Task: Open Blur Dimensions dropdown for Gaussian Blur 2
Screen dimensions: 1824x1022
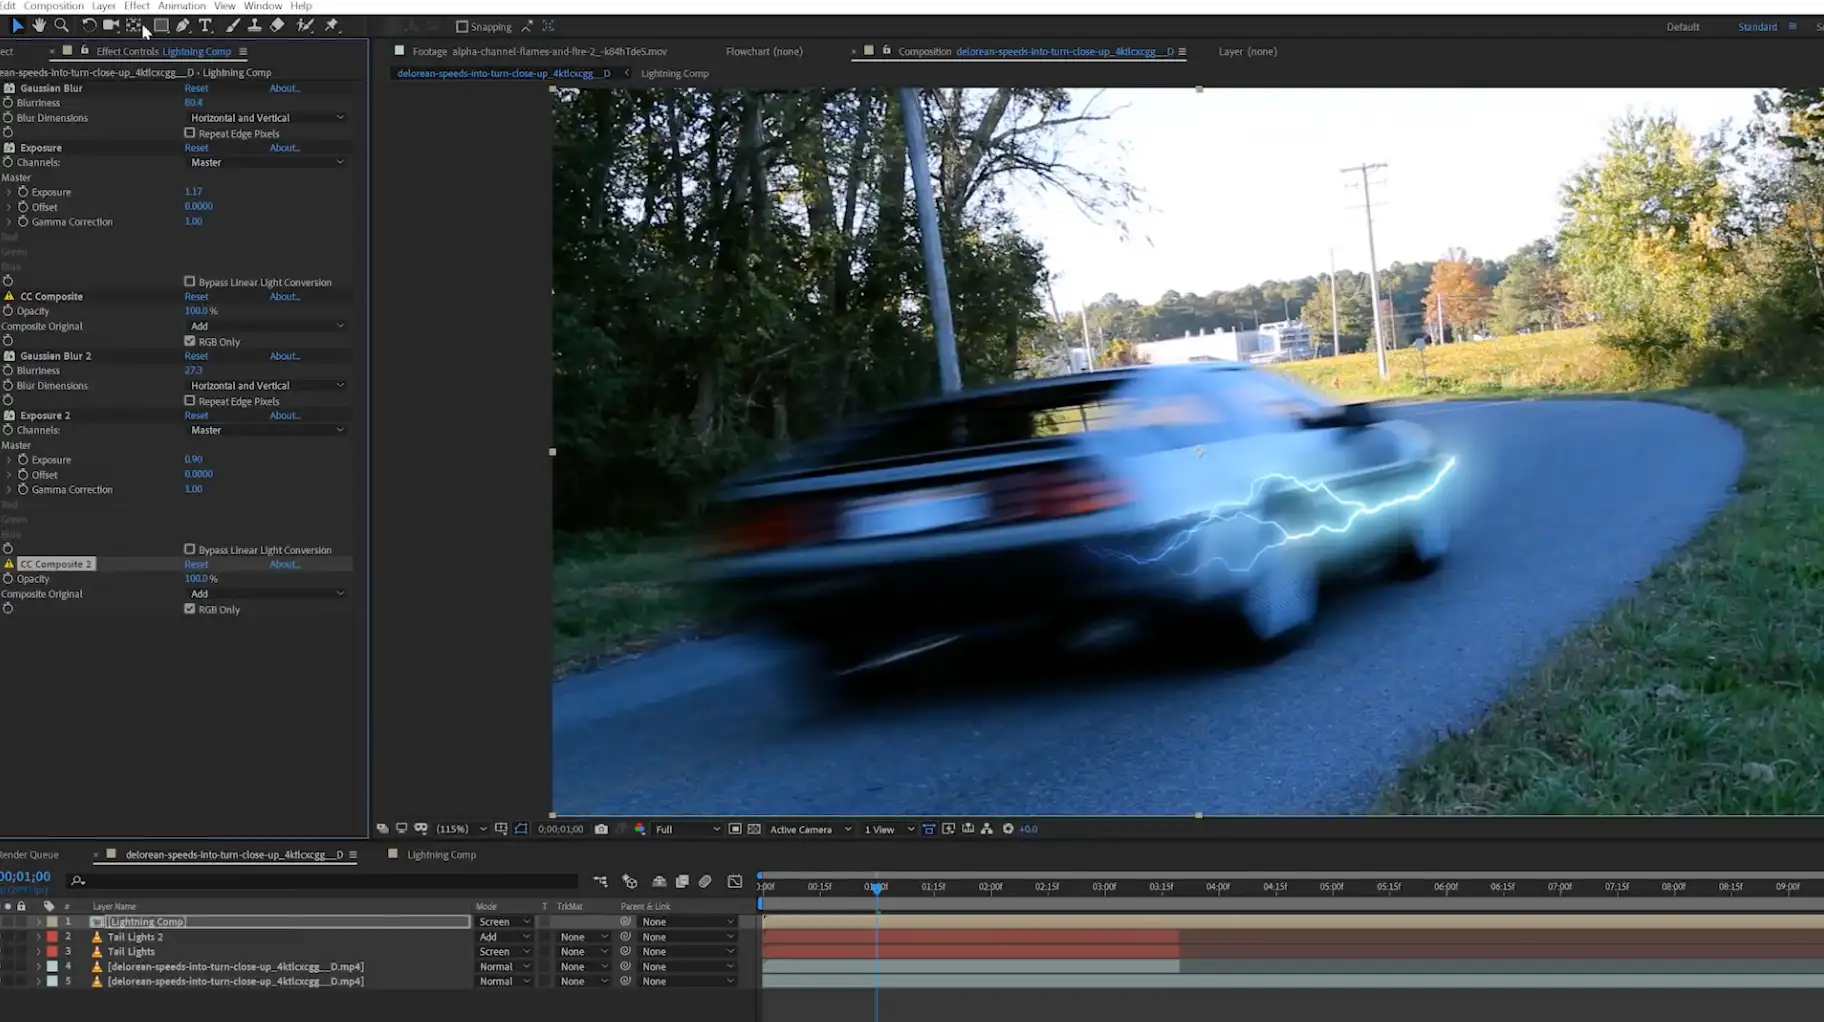Action: (x=266, y=386)
